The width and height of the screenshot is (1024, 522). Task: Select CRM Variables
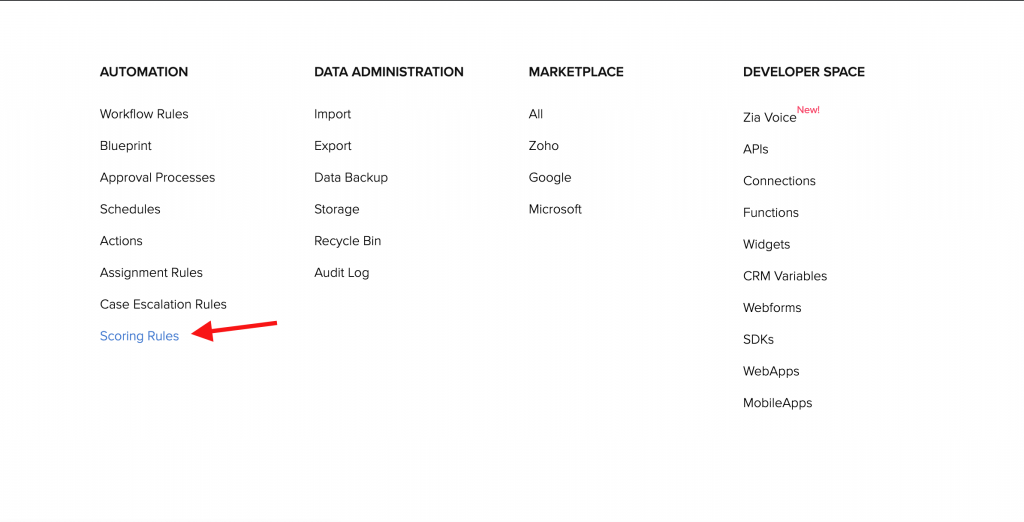[785, 276]
